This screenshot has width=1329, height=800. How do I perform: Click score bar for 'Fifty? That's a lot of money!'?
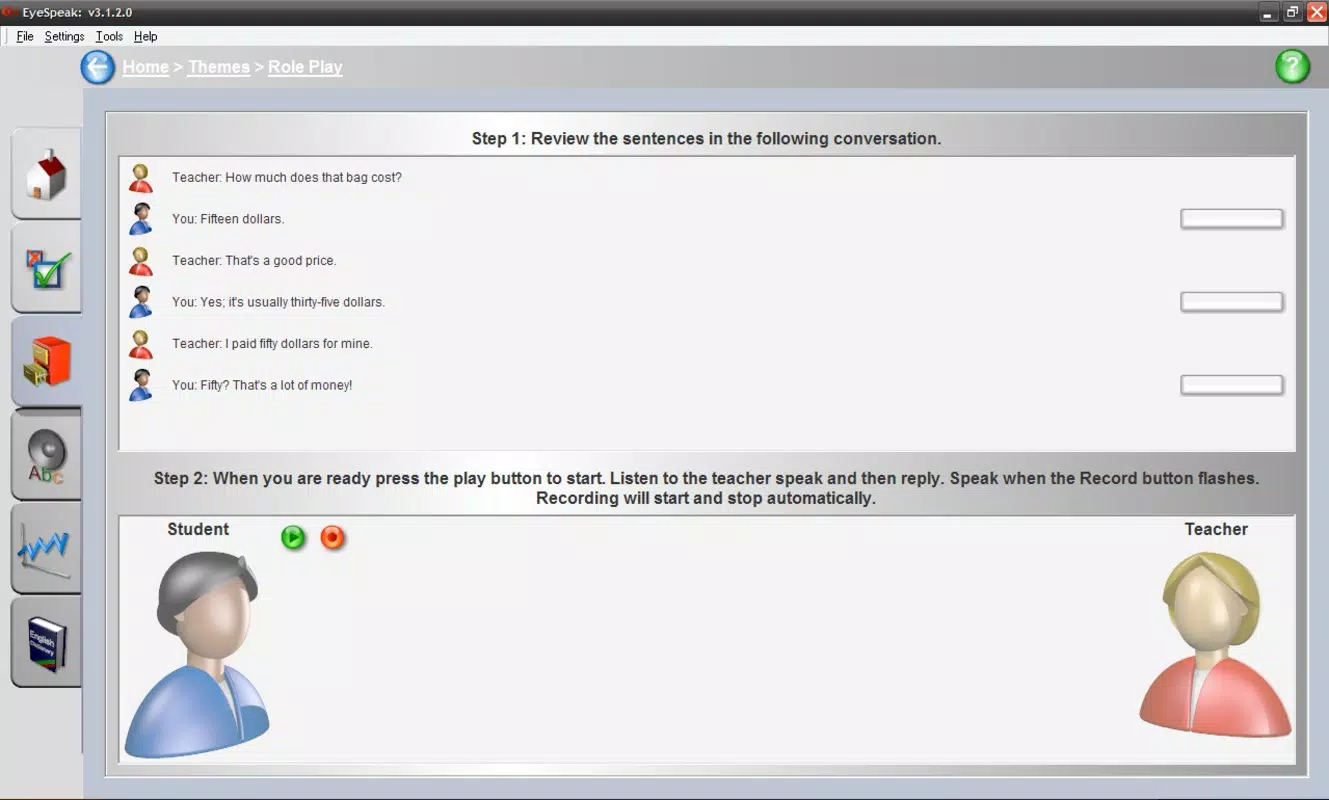pos(1232,385)
